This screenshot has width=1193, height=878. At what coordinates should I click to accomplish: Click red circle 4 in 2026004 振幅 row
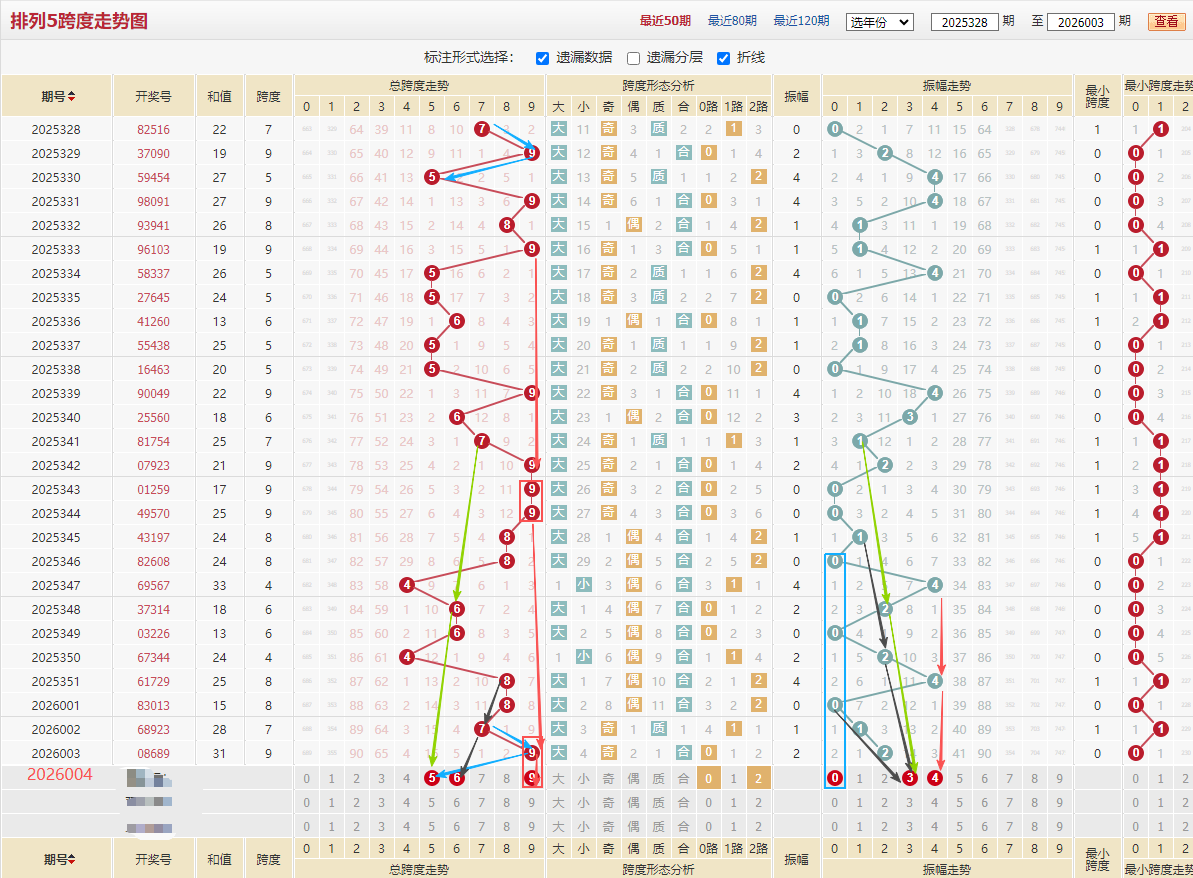coord(935,778)
